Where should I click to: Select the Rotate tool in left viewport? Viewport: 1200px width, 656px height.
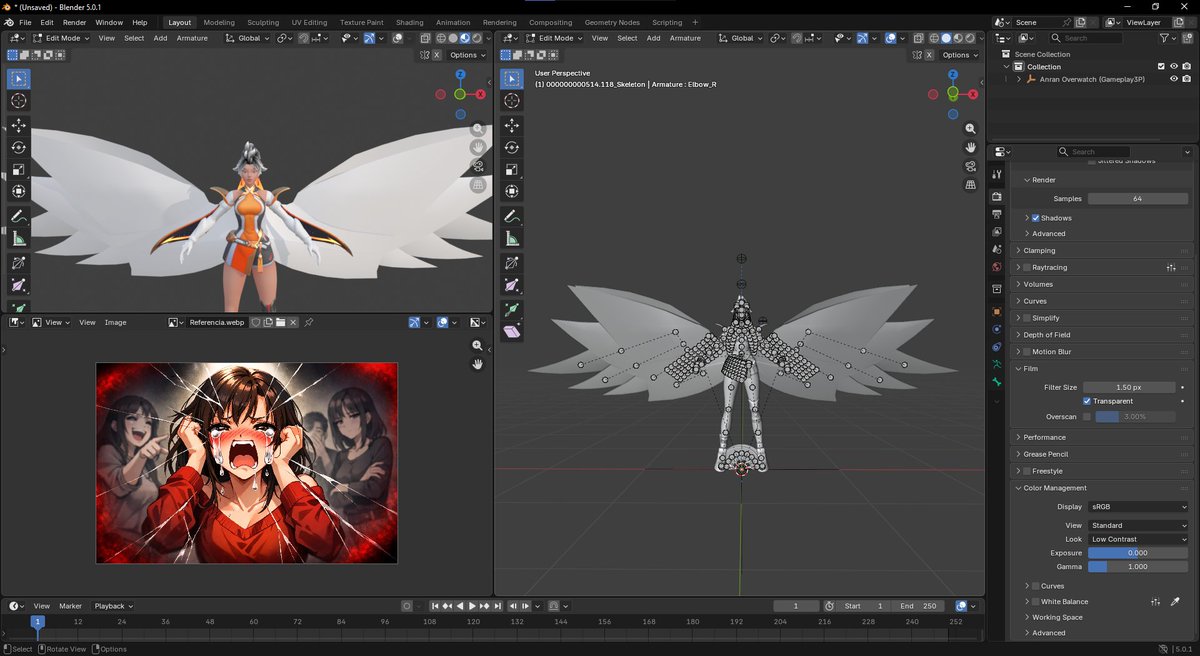coord(19,147)
